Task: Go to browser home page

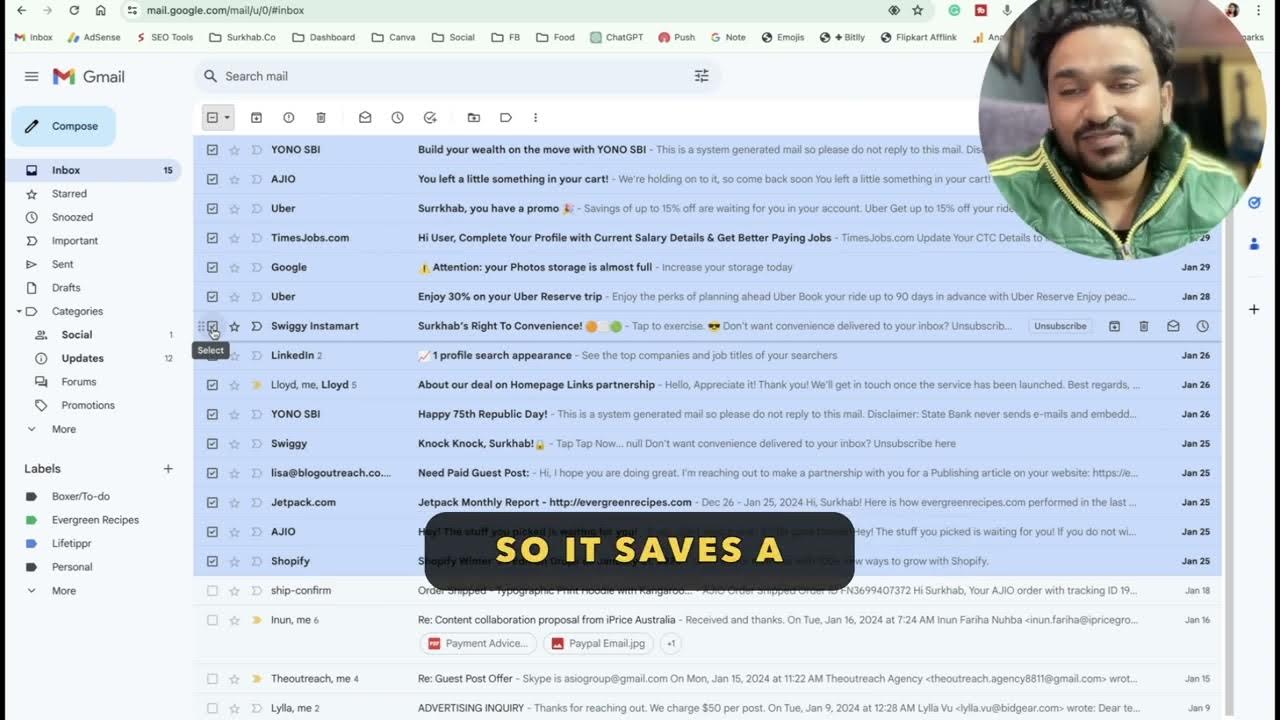Action: 100,10
